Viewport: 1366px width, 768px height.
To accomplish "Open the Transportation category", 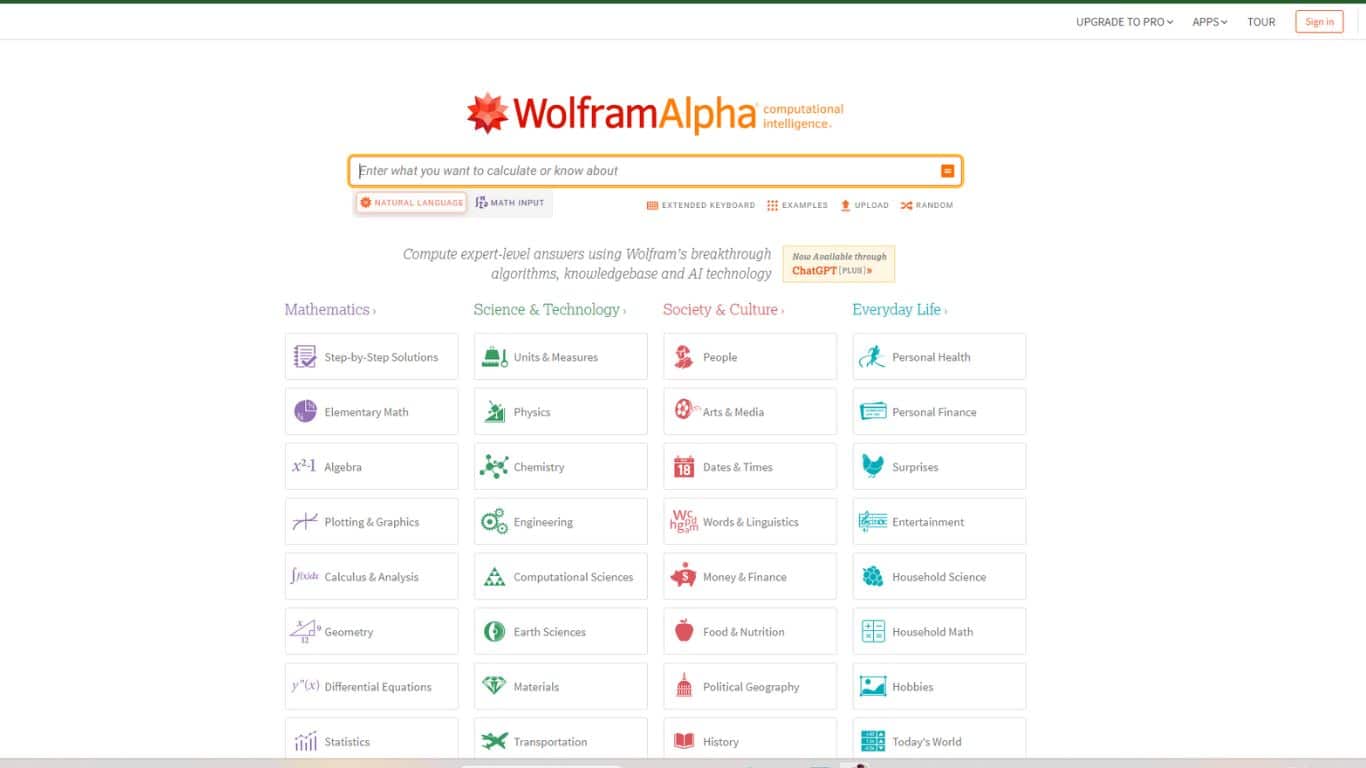I will pyautogui.click(x=549, y=741).
